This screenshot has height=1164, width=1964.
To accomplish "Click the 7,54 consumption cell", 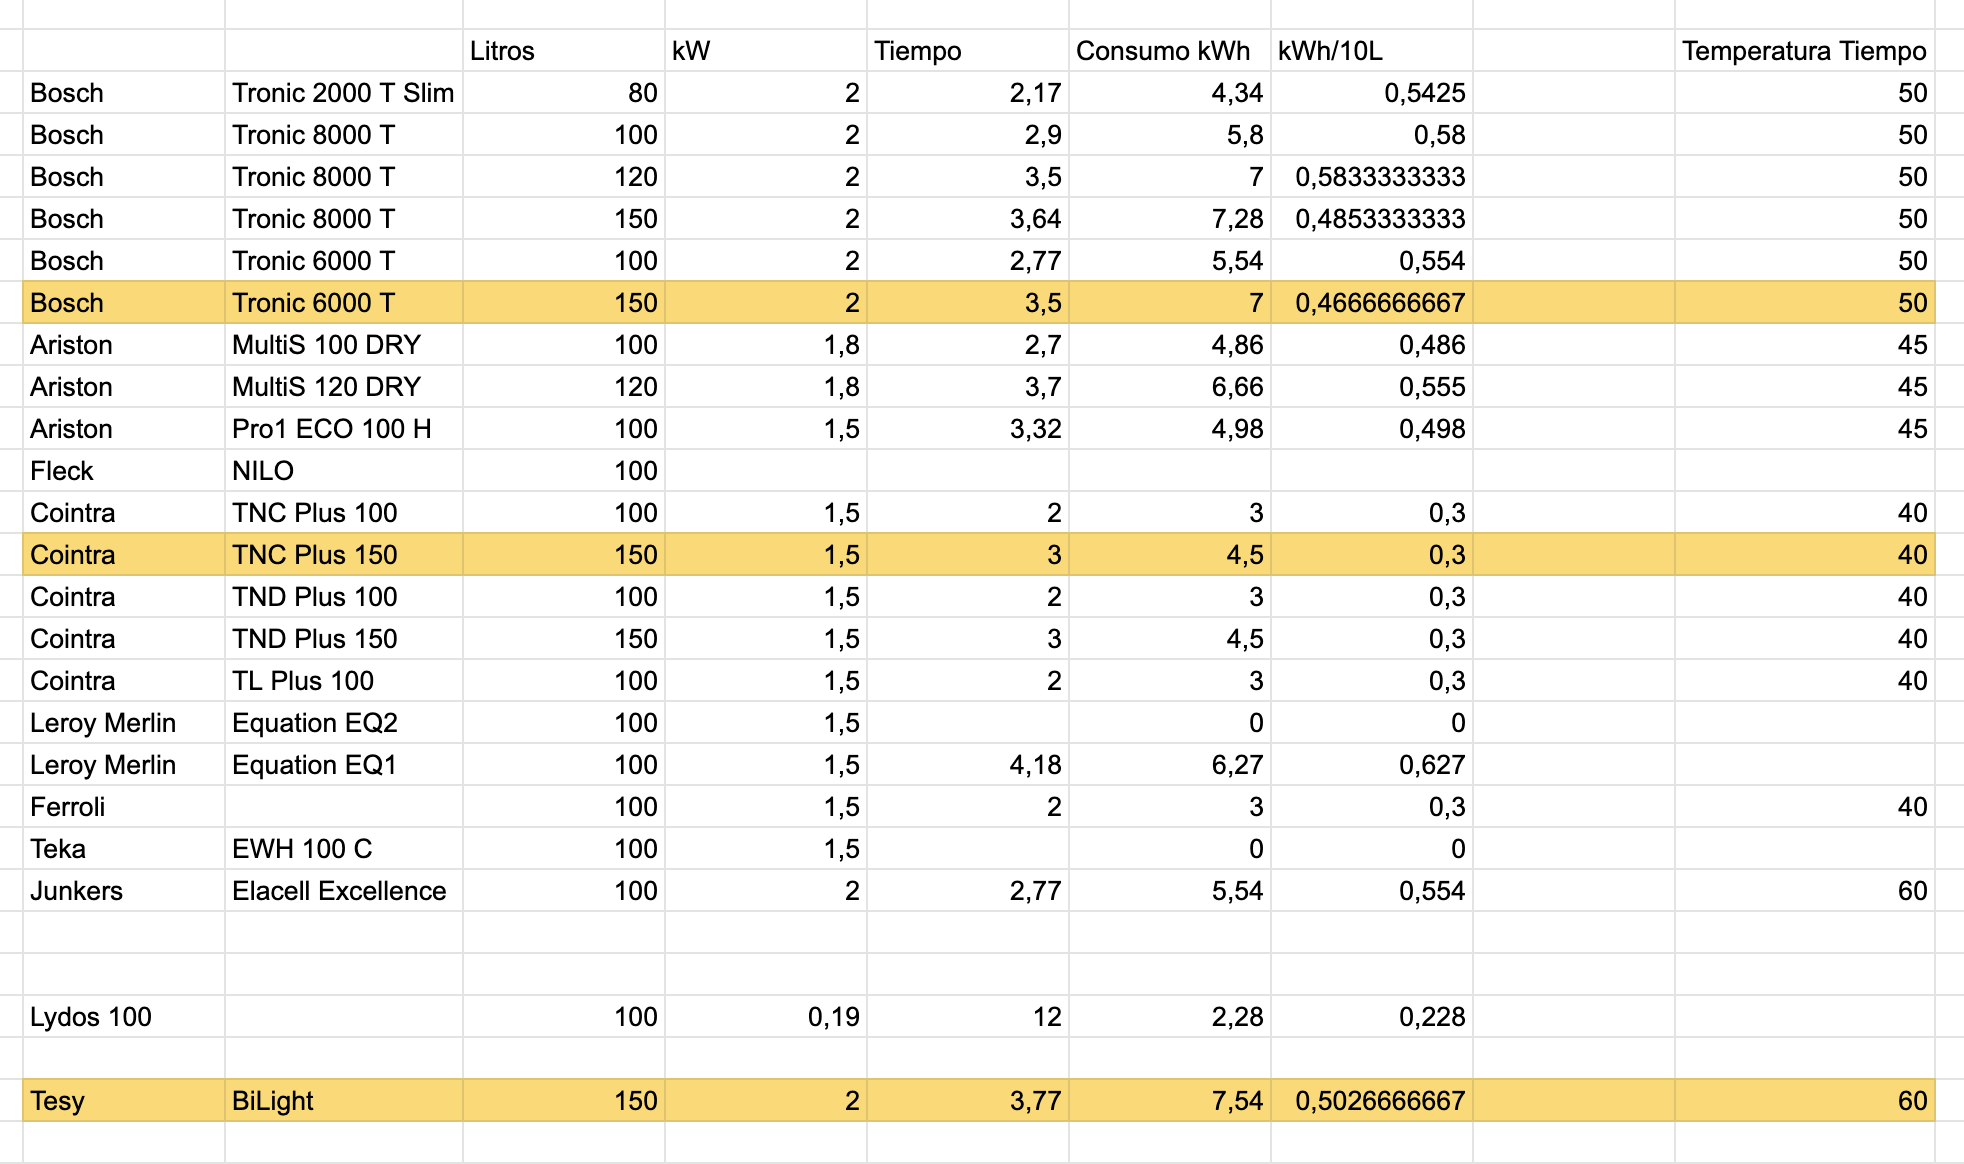I will point(1170,1101).
